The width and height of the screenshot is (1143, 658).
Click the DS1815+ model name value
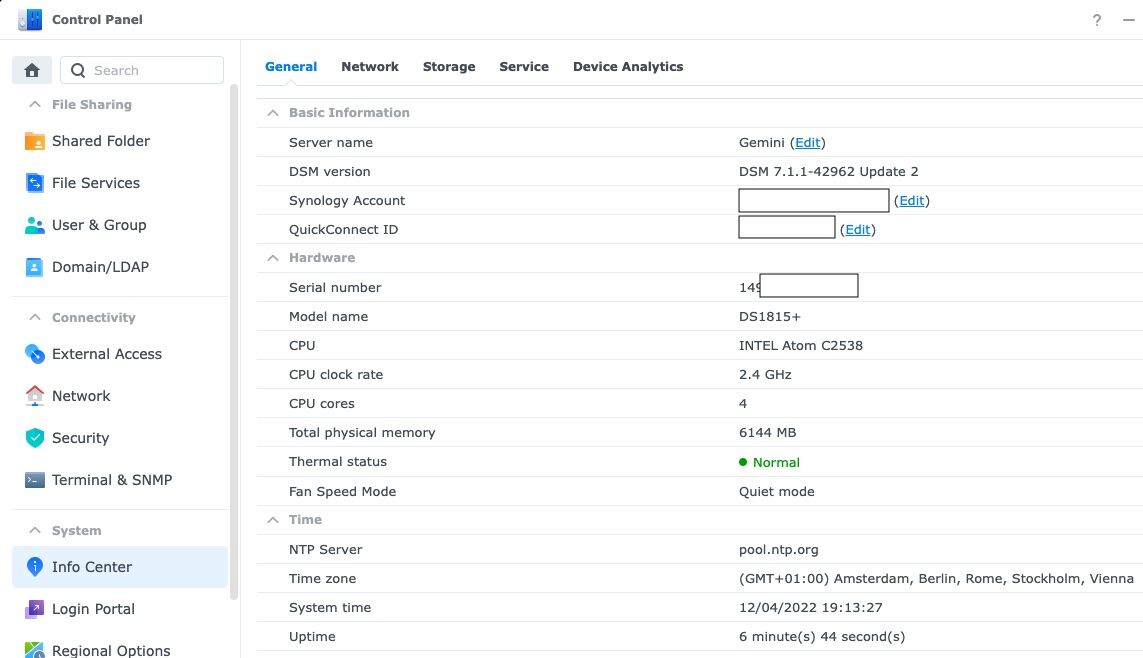[769, 316]
